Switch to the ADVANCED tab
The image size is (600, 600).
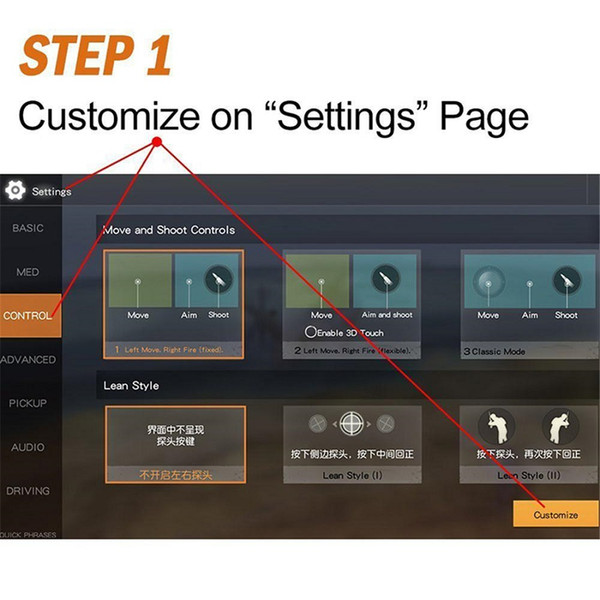[28, 360]
